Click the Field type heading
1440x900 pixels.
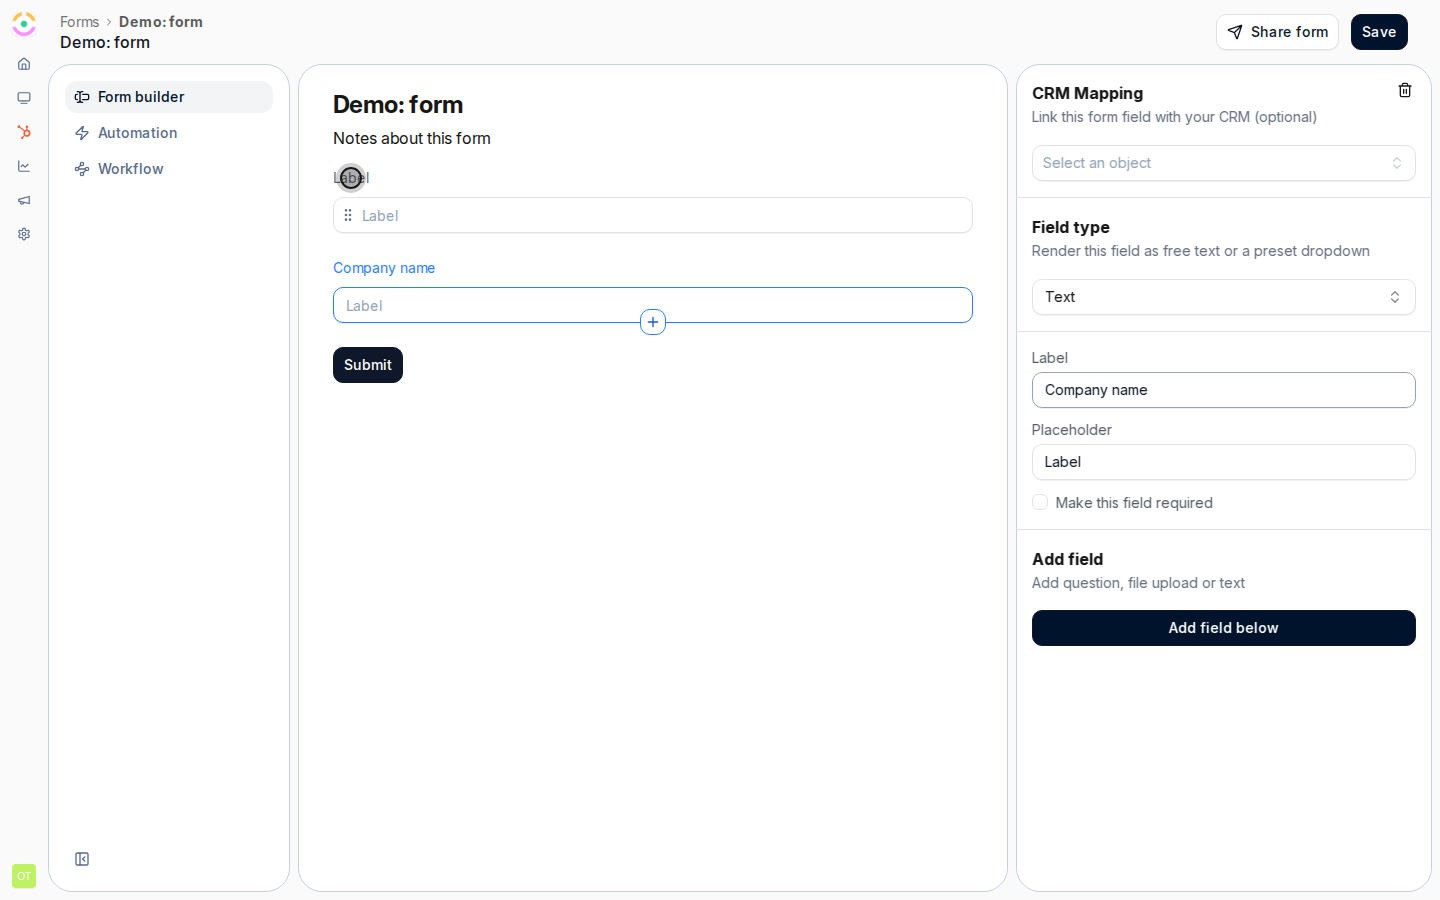tap(1071, 227)
